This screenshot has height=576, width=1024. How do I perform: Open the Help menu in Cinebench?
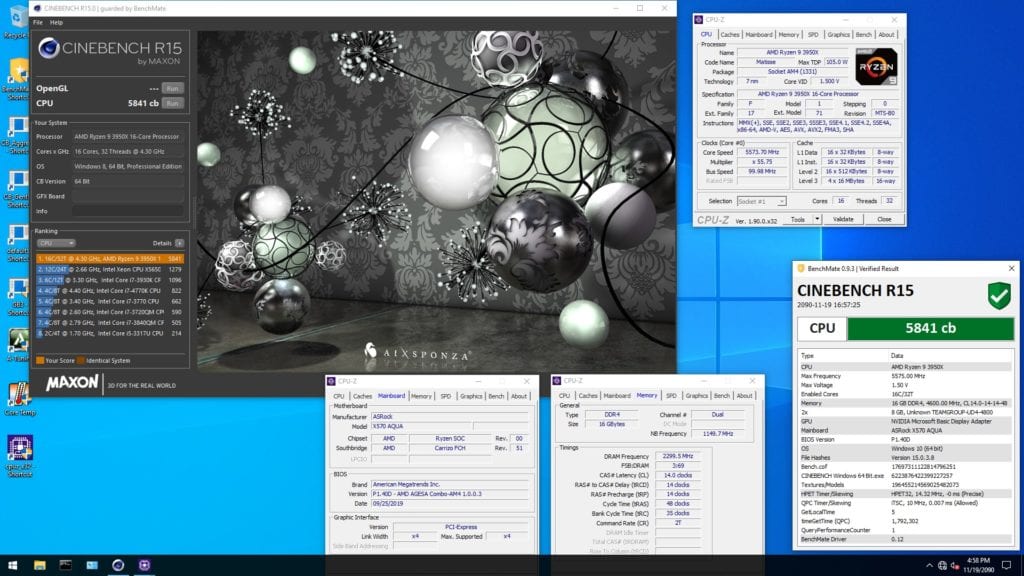pos(56,22)
